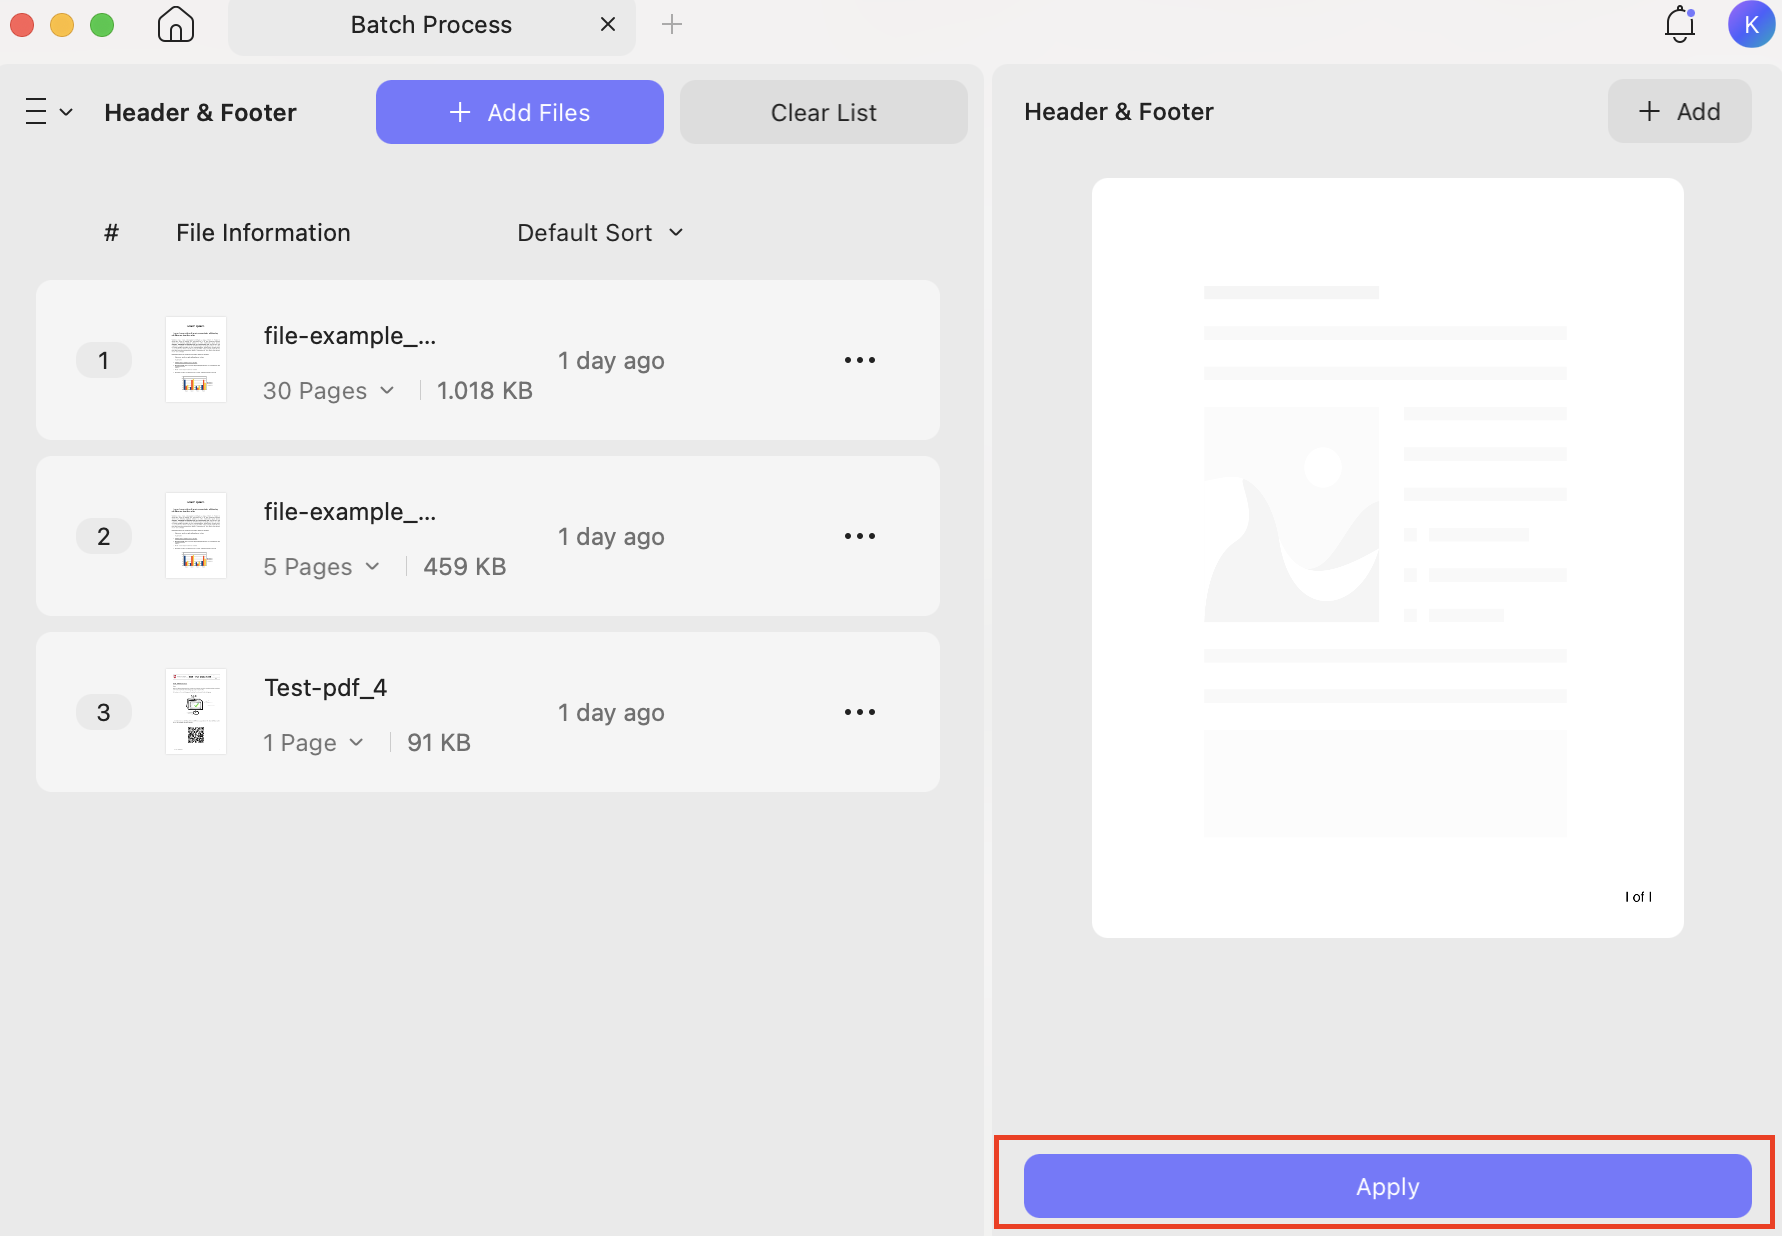Click the Apply button

point(1386,1186)
